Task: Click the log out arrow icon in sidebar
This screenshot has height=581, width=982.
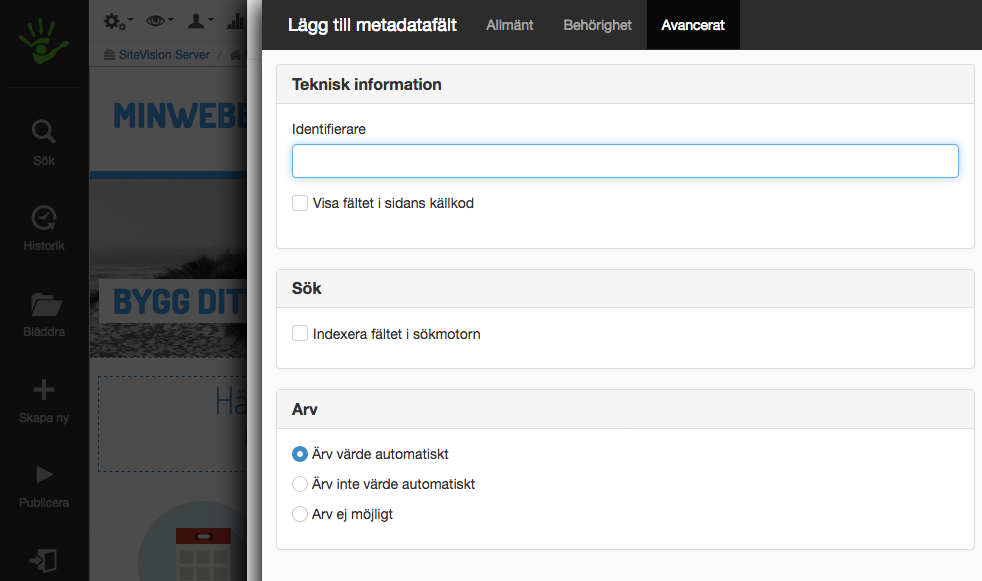Action: pyautogui.click(x=43, y=560)
